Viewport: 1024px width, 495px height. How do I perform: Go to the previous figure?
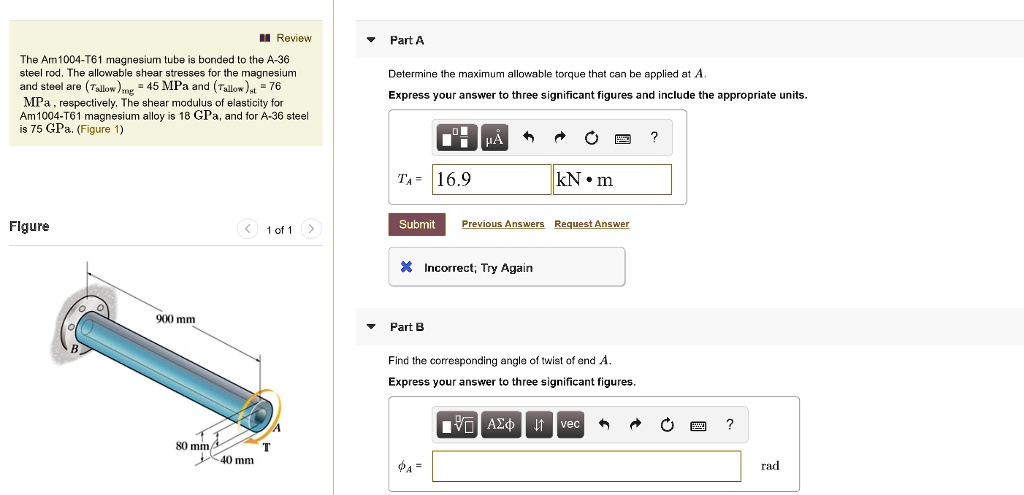(x=247, y=230)
